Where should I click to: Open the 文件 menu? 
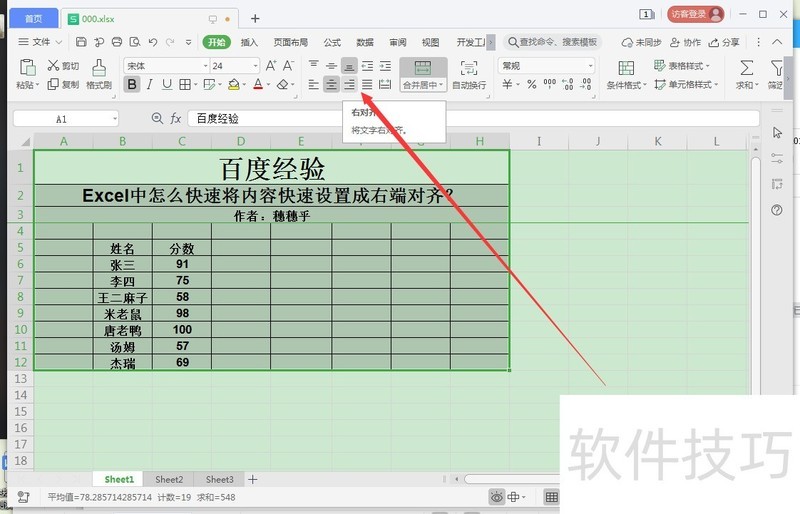40,42
